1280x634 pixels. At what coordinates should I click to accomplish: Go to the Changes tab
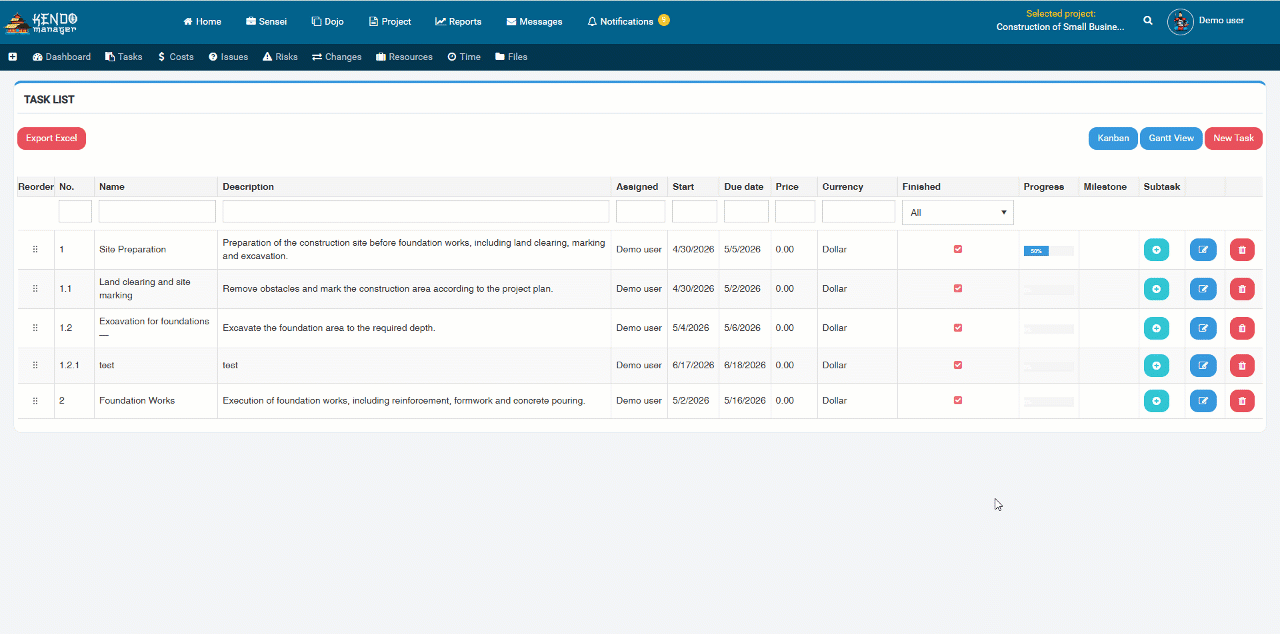tap(337, 57)
